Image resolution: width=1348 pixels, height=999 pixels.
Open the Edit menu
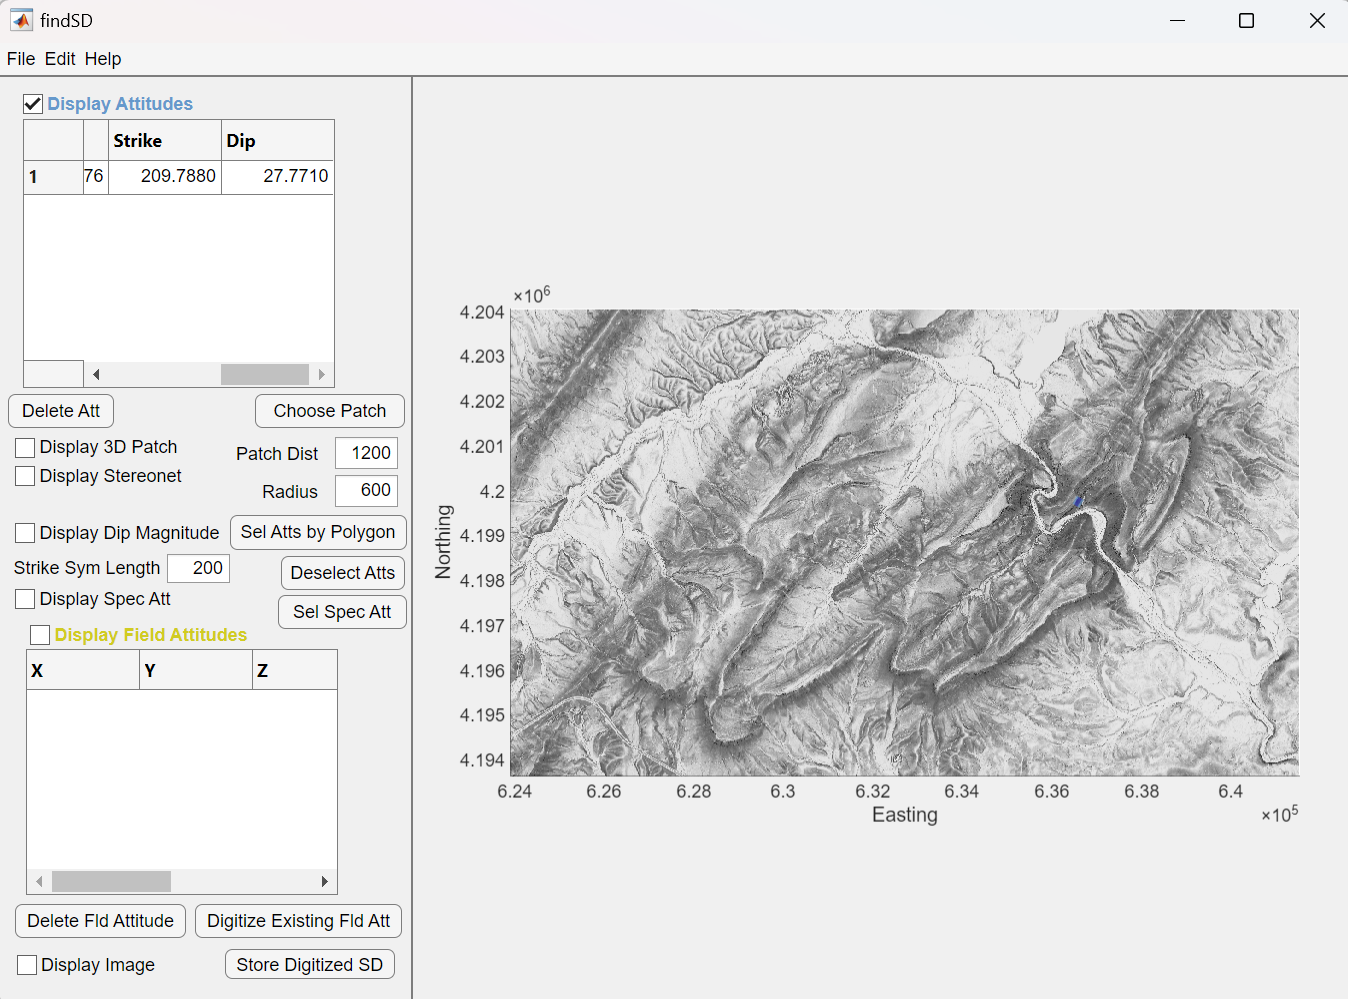60,59
